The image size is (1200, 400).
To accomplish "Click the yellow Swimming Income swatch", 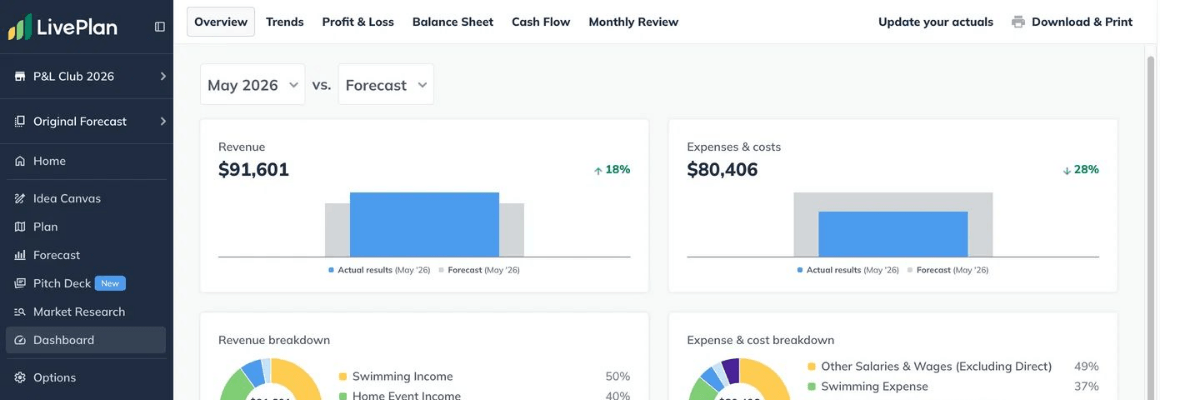I will [x=343, y=377].
